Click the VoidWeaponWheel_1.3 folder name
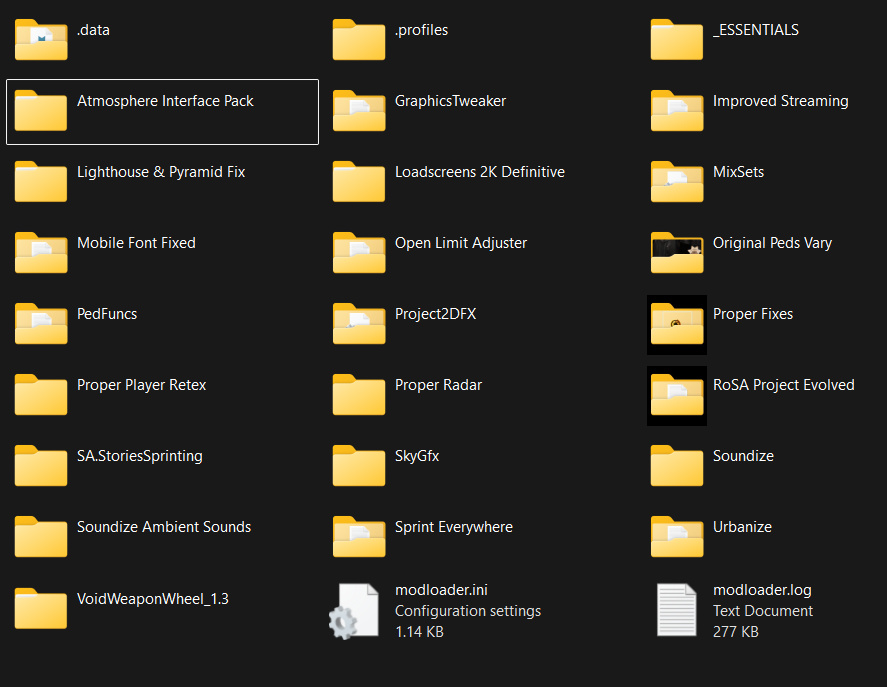 [153, 598]
